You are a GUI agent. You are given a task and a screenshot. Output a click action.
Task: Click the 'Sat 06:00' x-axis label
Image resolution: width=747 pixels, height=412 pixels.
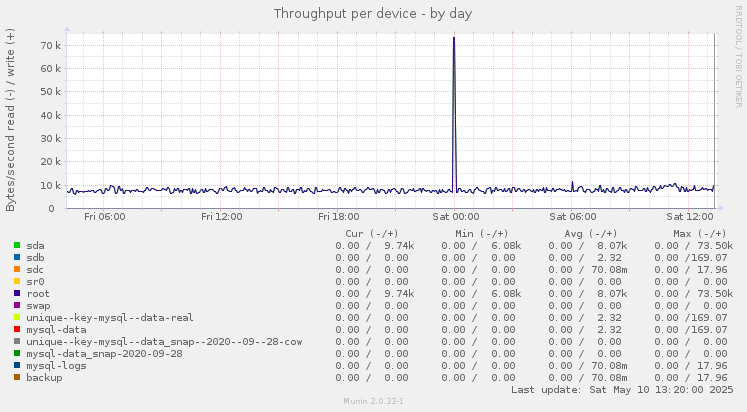coord(573,217)
